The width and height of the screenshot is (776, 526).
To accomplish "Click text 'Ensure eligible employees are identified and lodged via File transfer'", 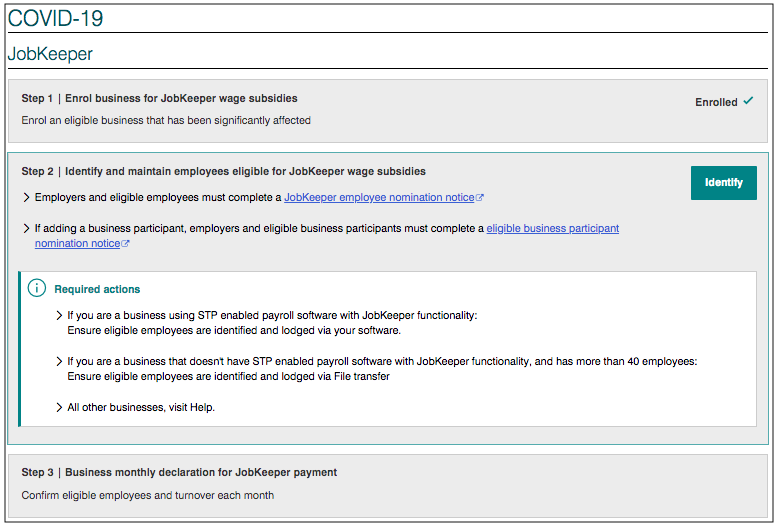I will (x=228, y=377).
